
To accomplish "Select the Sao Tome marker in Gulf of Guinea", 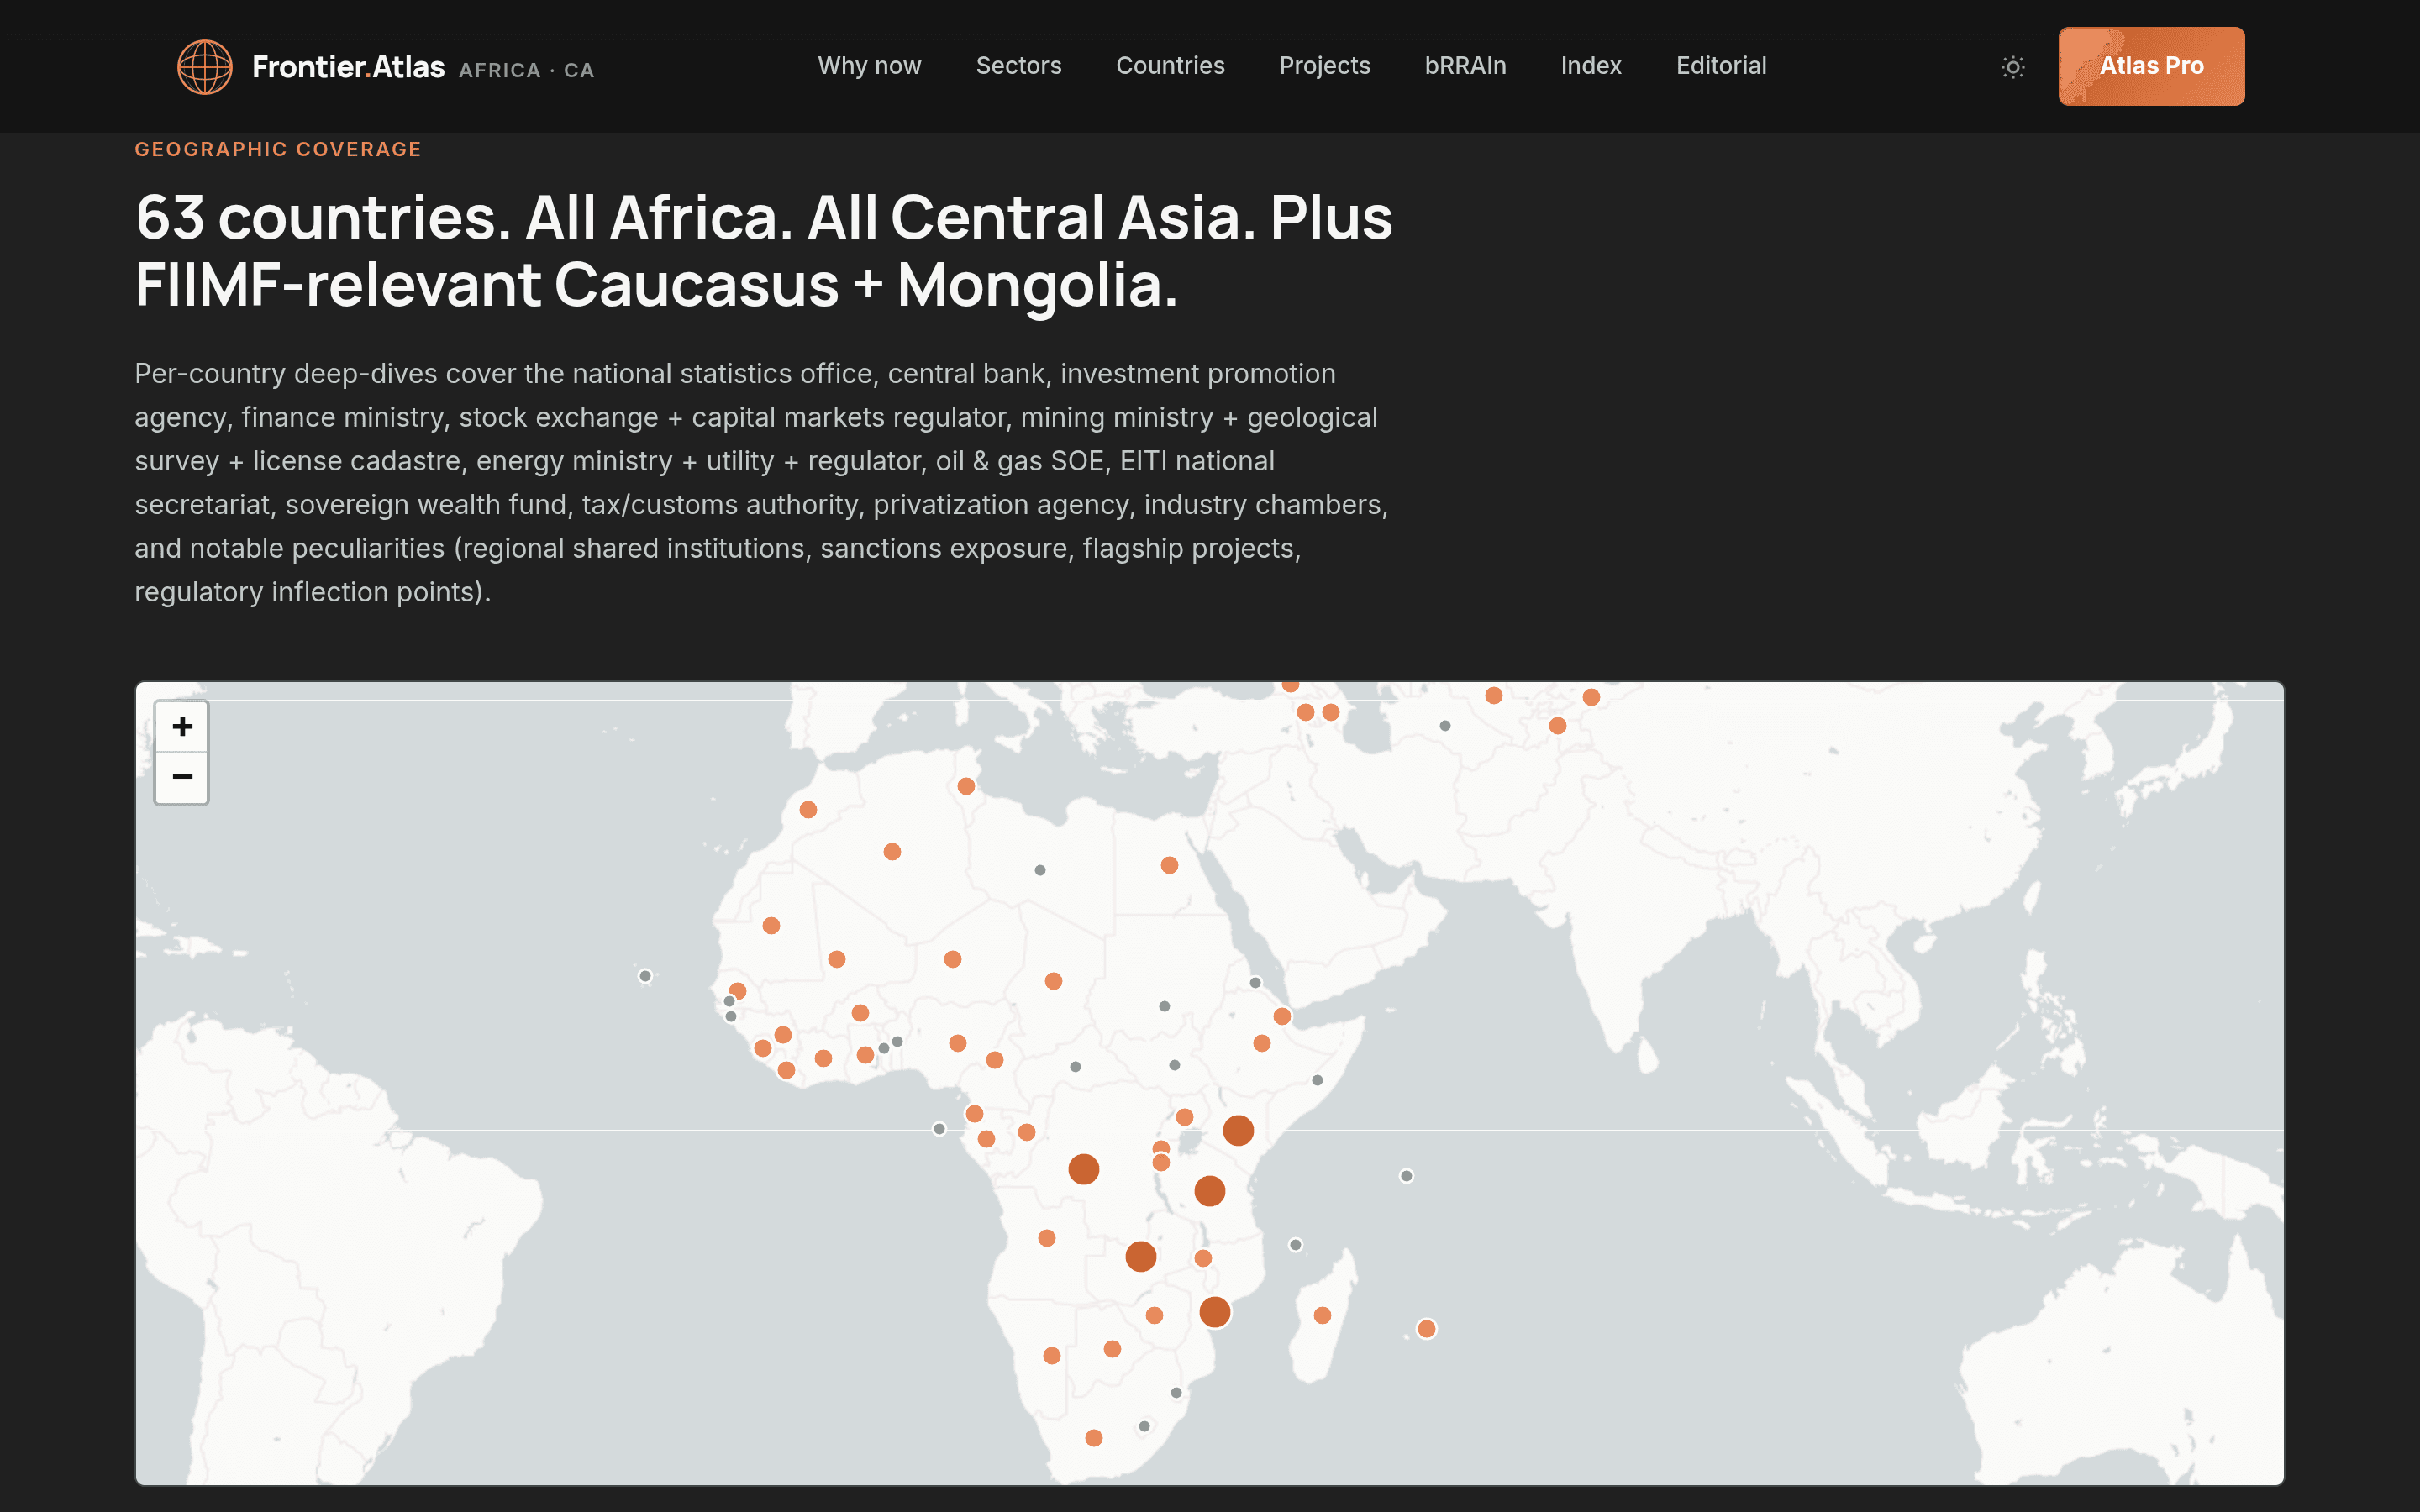I will (939, 1129).
